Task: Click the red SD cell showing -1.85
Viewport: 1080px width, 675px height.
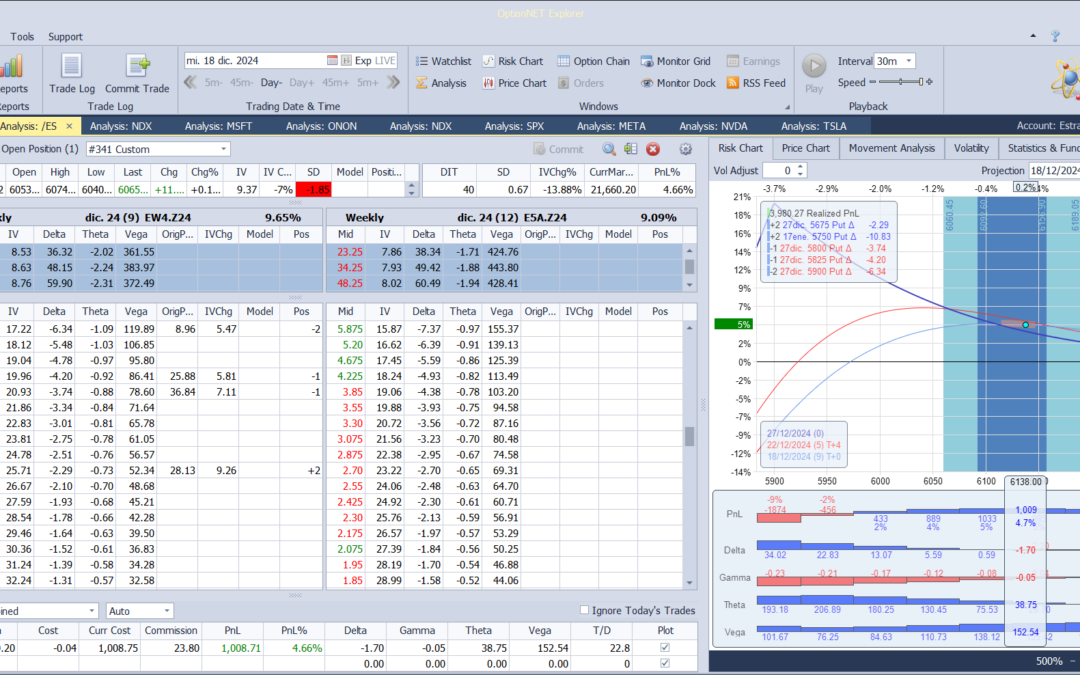Action: 313,189
